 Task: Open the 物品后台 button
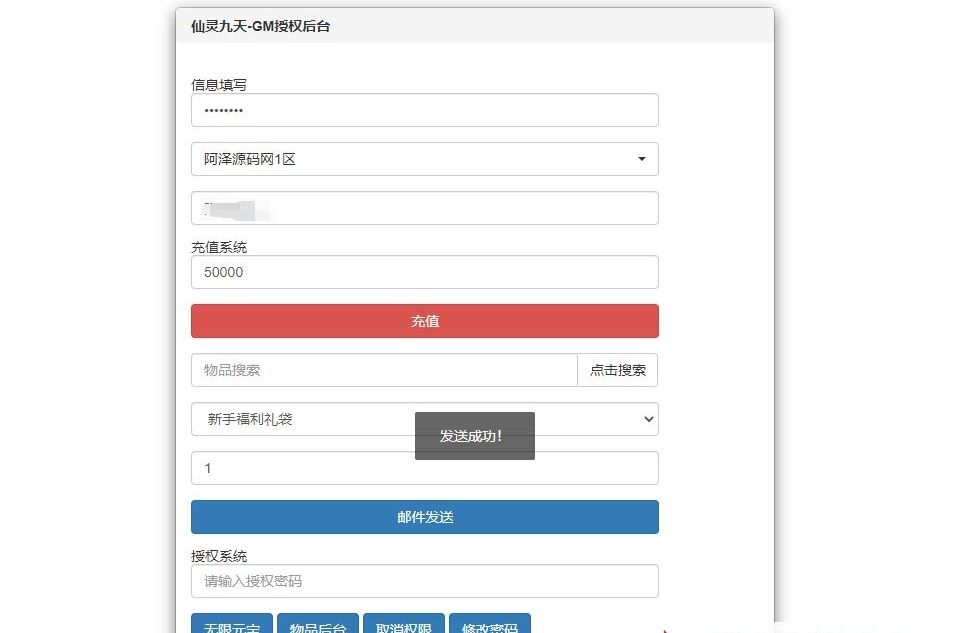click(318, 626)
